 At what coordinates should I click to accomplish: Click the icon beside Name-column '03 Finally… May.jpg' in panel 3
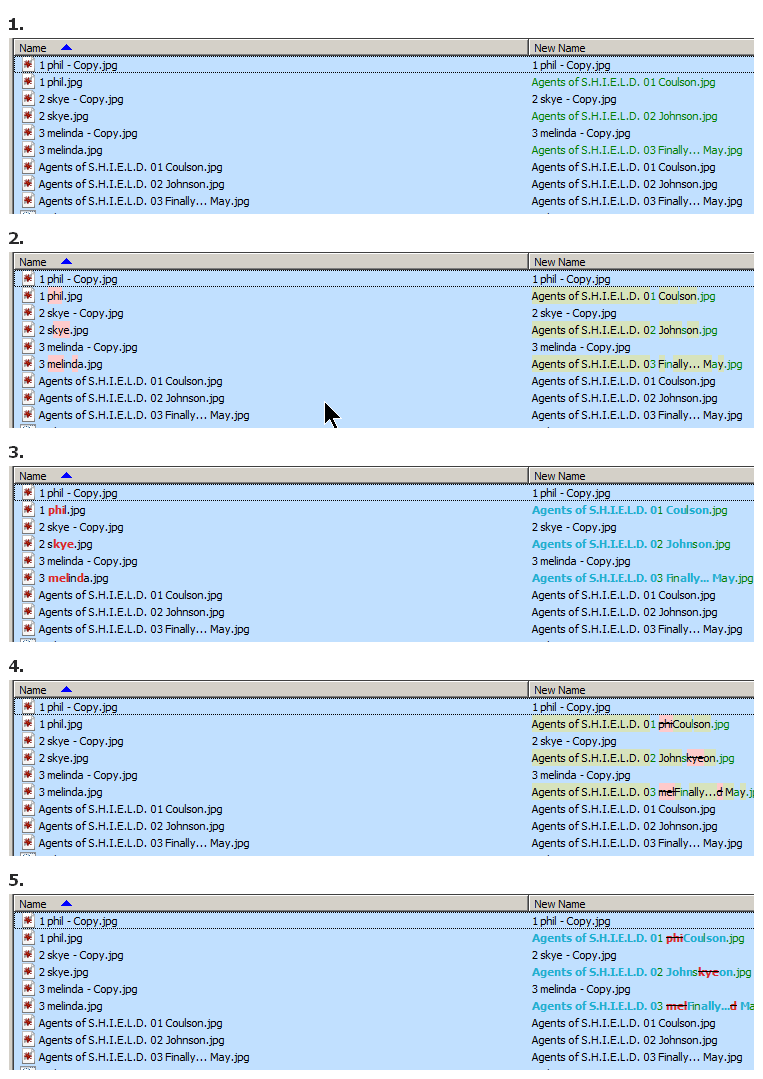coord(28,629)
